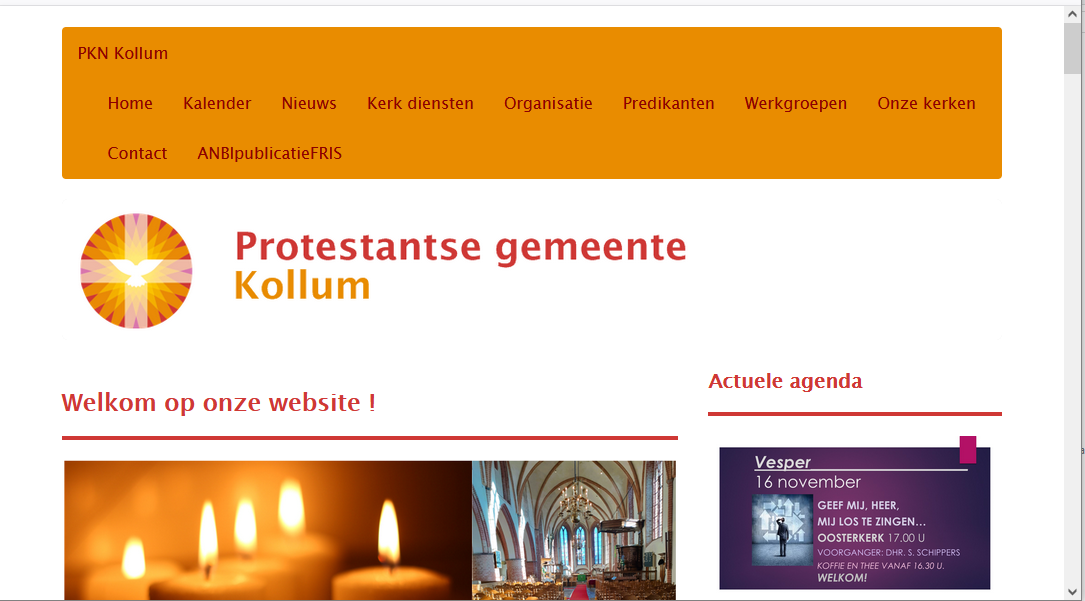Click the church interior photo
Screen dimensions: 1085x601
click(x=574, y=530)
